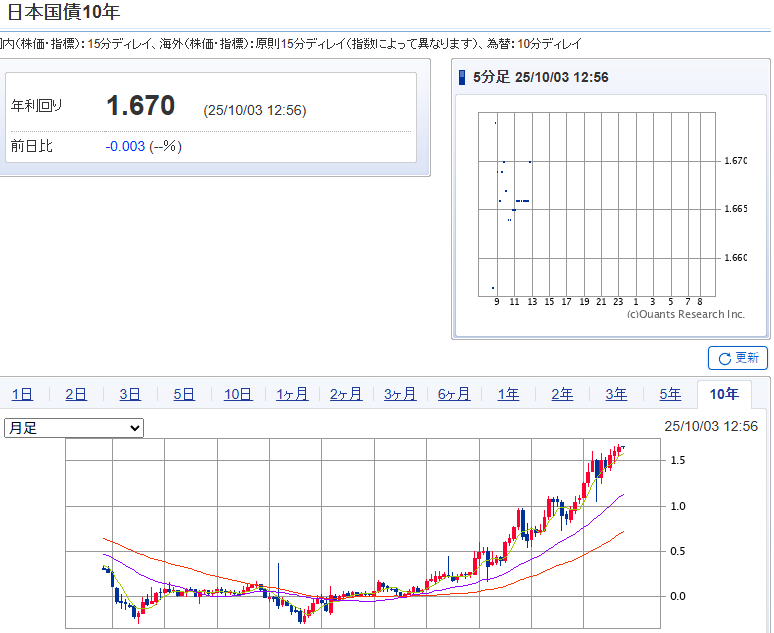Select the 1年 period tab
This screenshot has width=774, height=633.
[508, 394]
